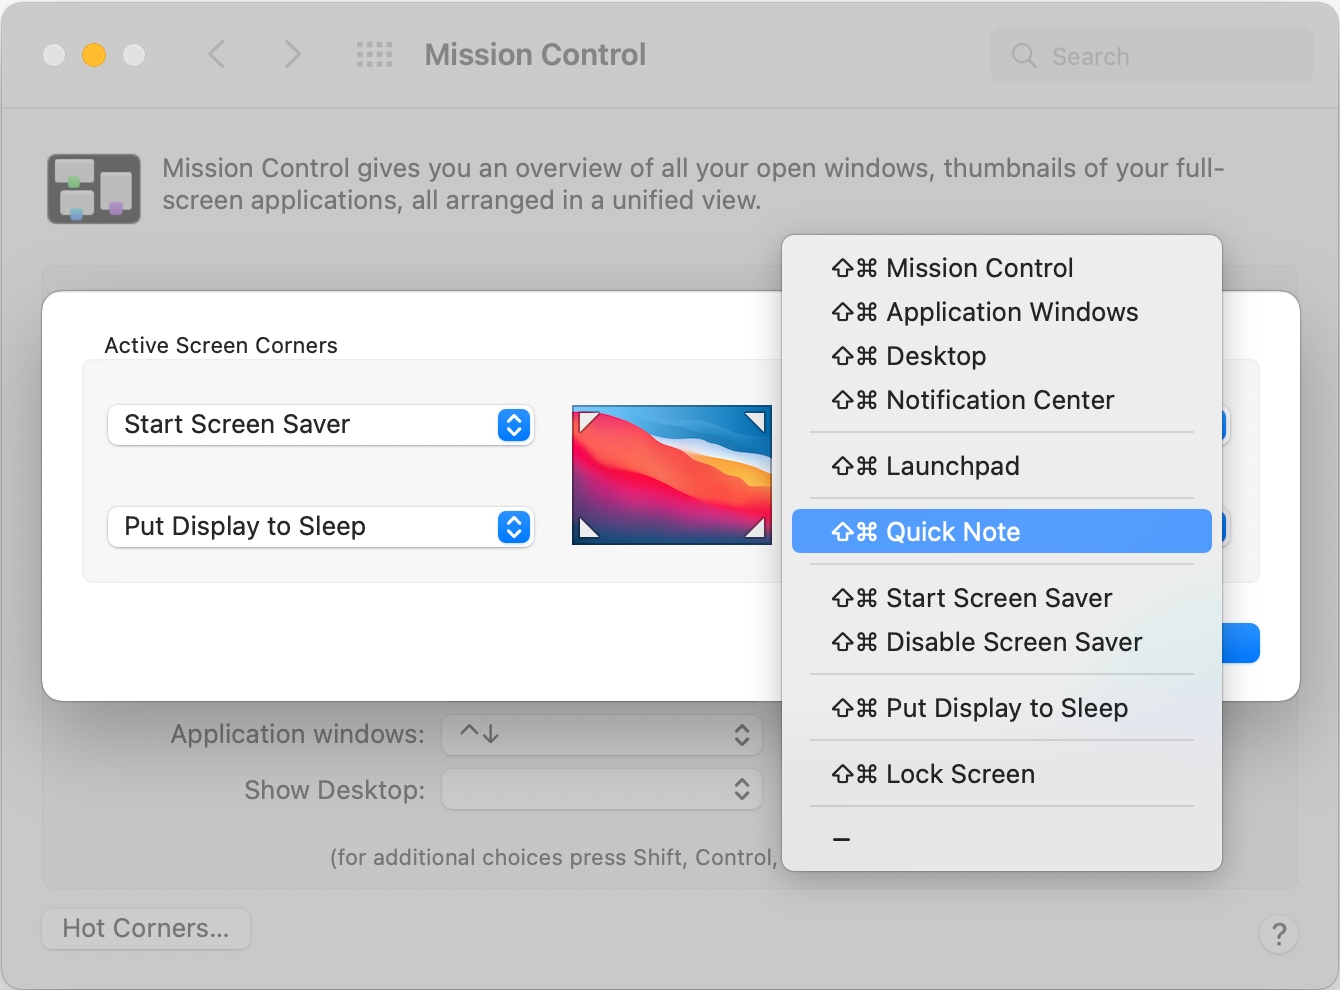
Task: Pick Desktop from the corner action menu
Action: coord(1002,356)
